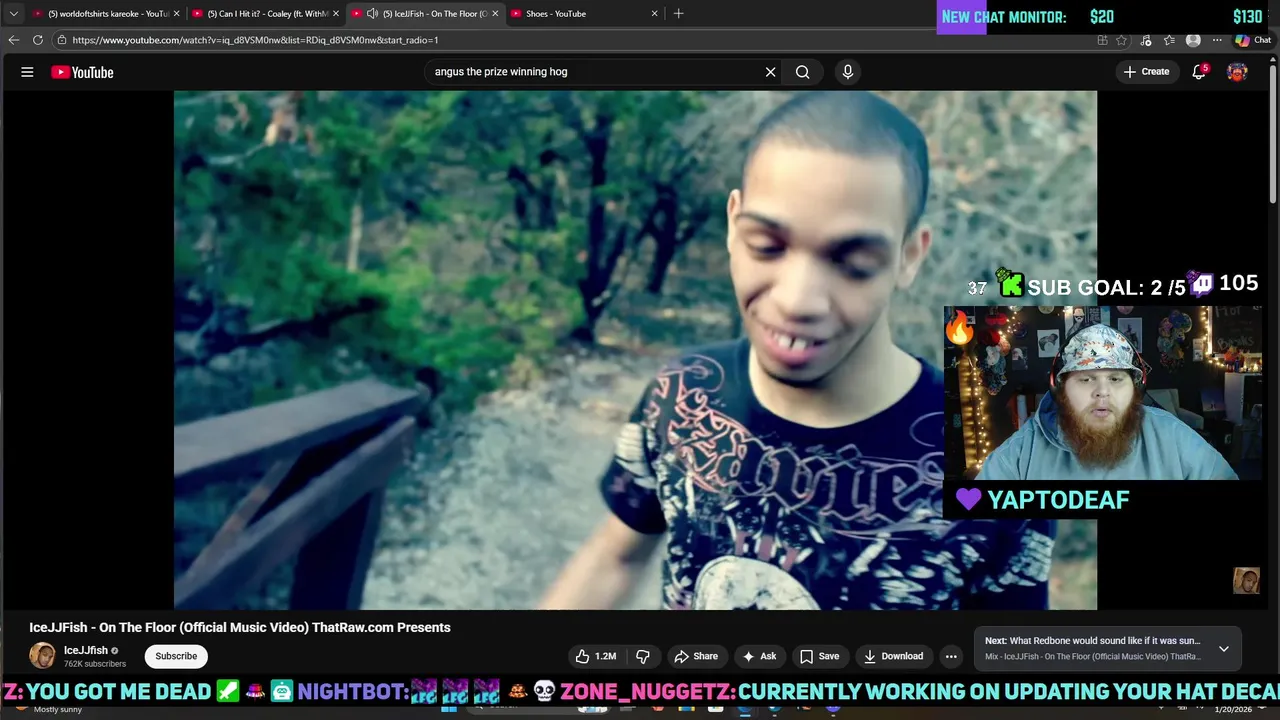Expand the Mix playlist panel chevron
The image size is (1280, 720).
click(x=1223, y=649)
